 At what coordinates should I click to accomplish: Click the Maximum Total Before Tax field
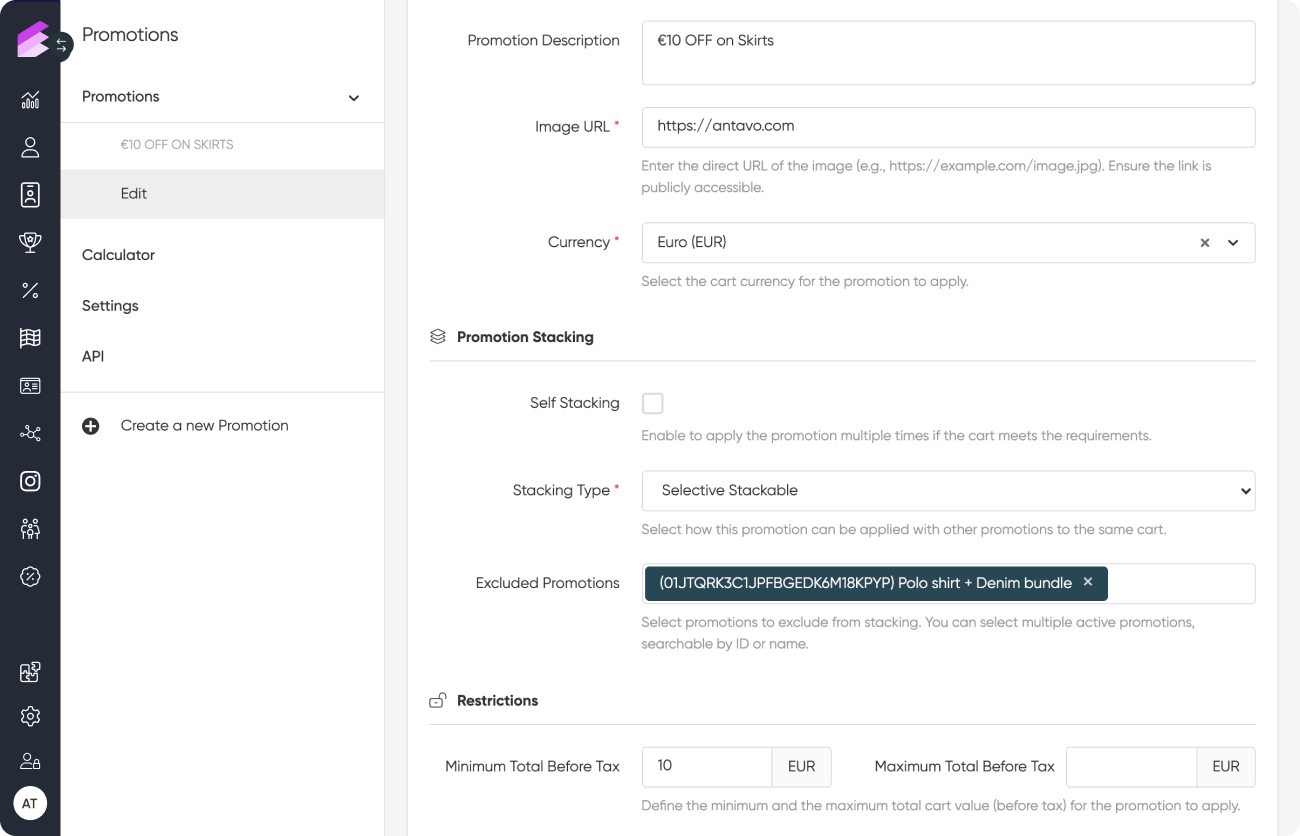click(x=1131, y=767)
